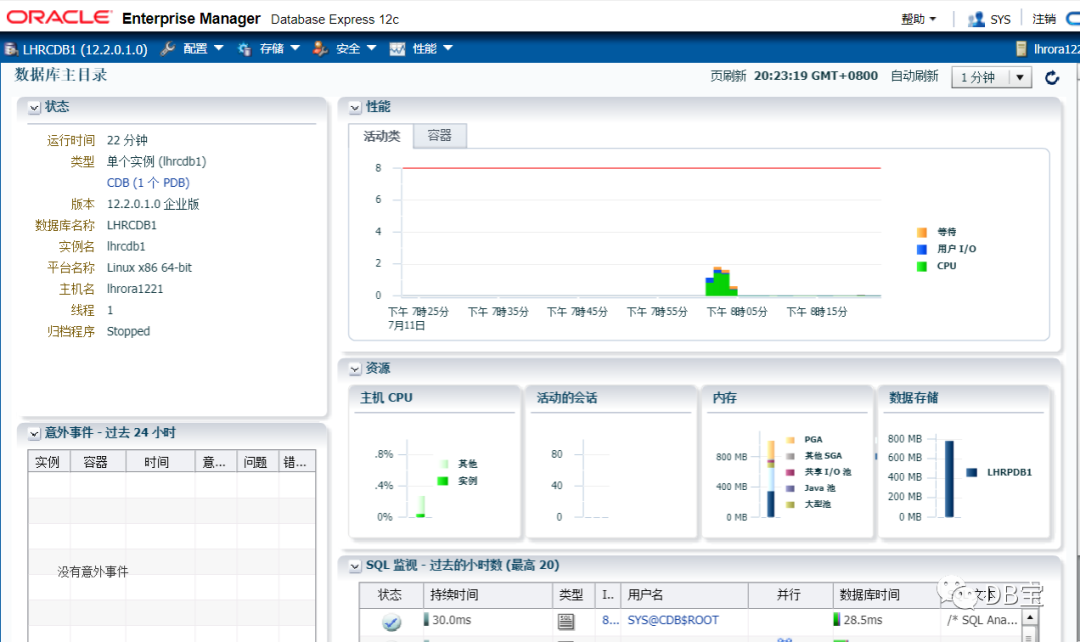Click the 时间 column header in incidents table
Image resolution: width=1080 pixels, height=642 pixels.
[160, 462]
